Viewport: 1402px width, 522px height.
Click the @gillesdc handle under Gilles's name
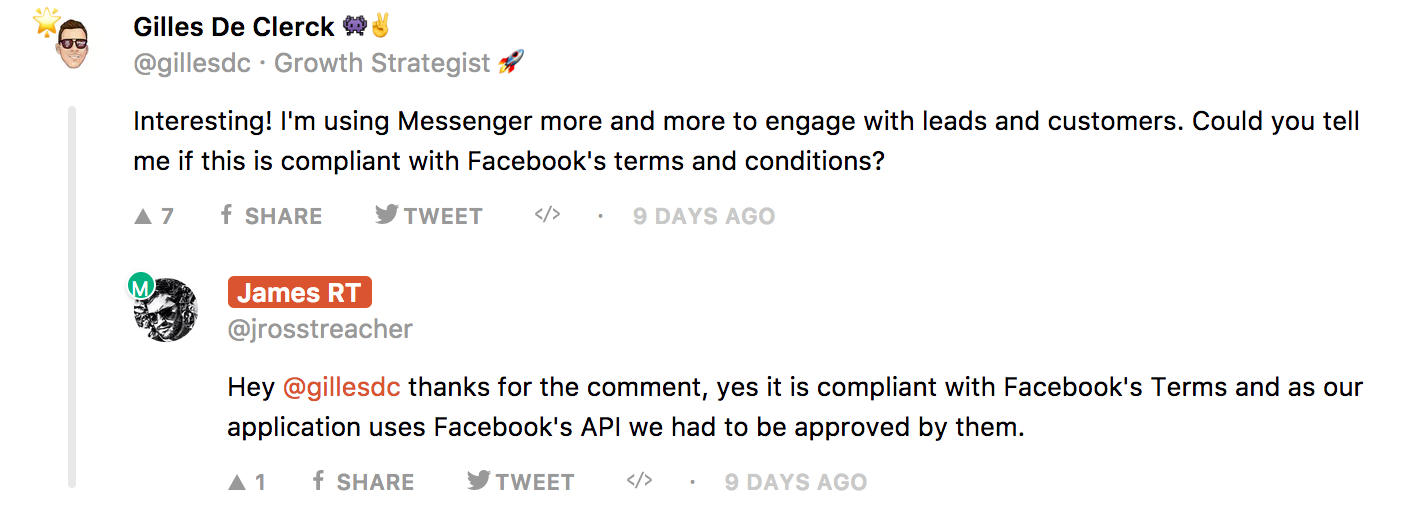point(193,63)
